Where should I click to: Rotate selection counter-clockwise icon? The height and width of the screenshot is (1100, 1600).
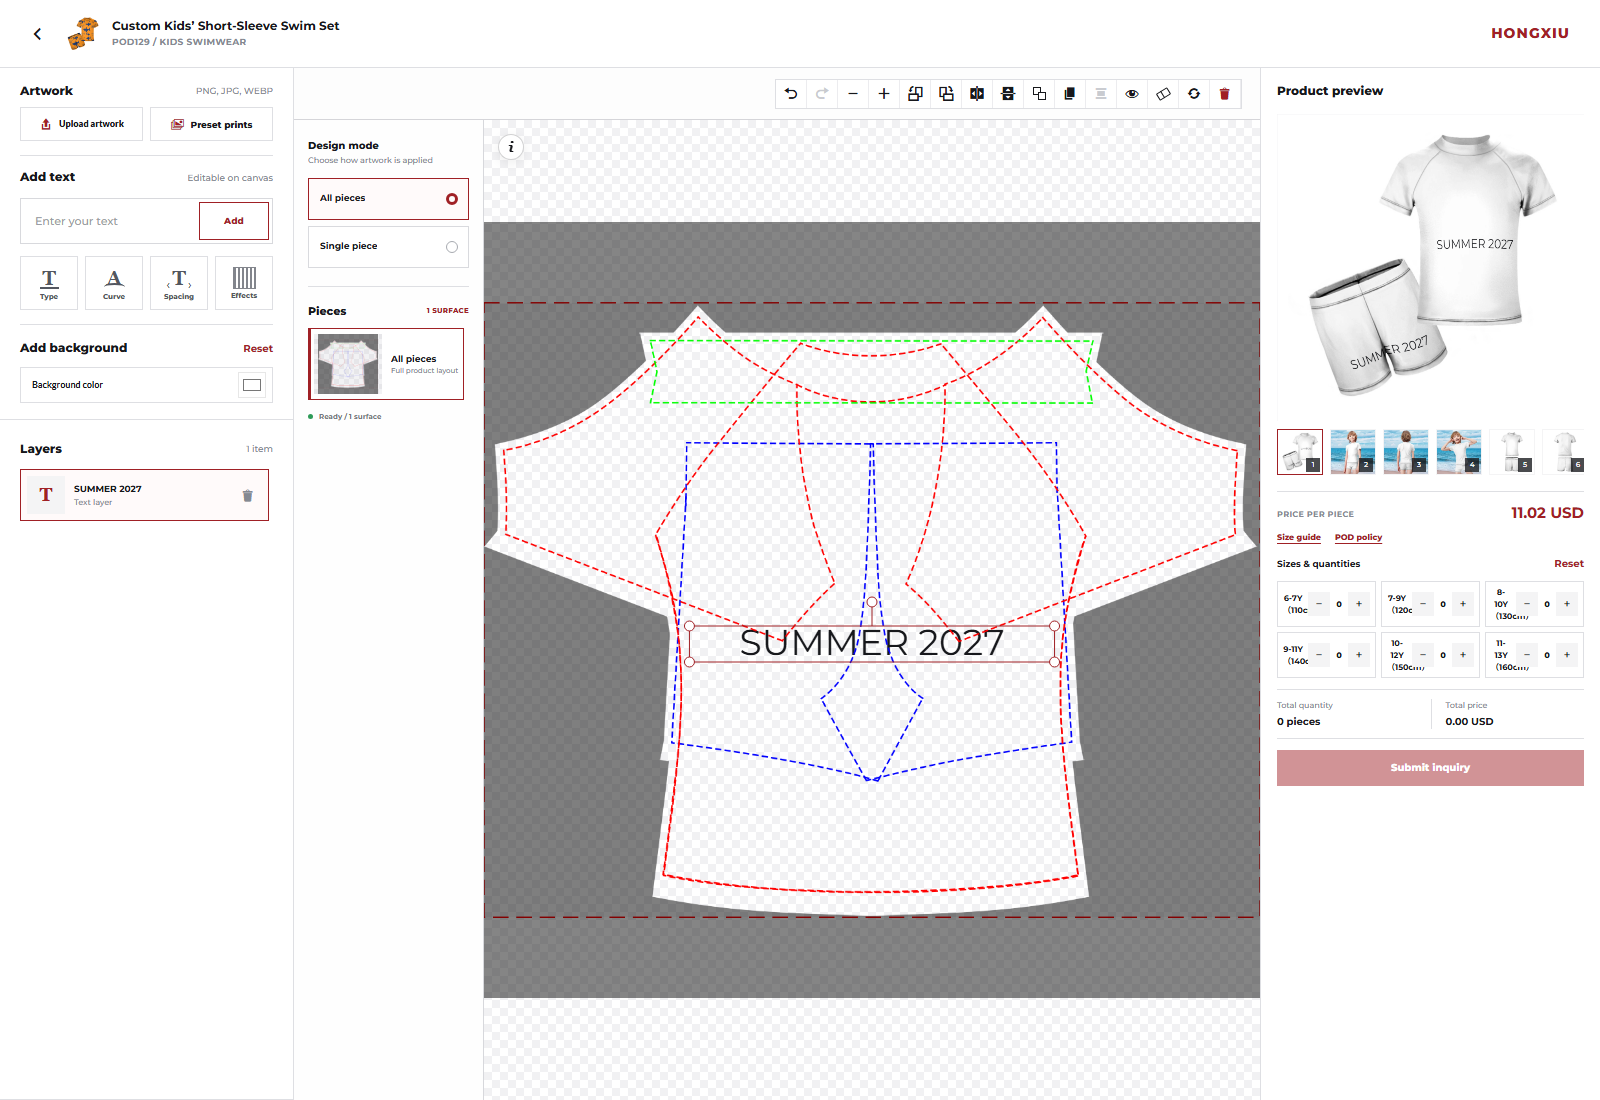915,94
